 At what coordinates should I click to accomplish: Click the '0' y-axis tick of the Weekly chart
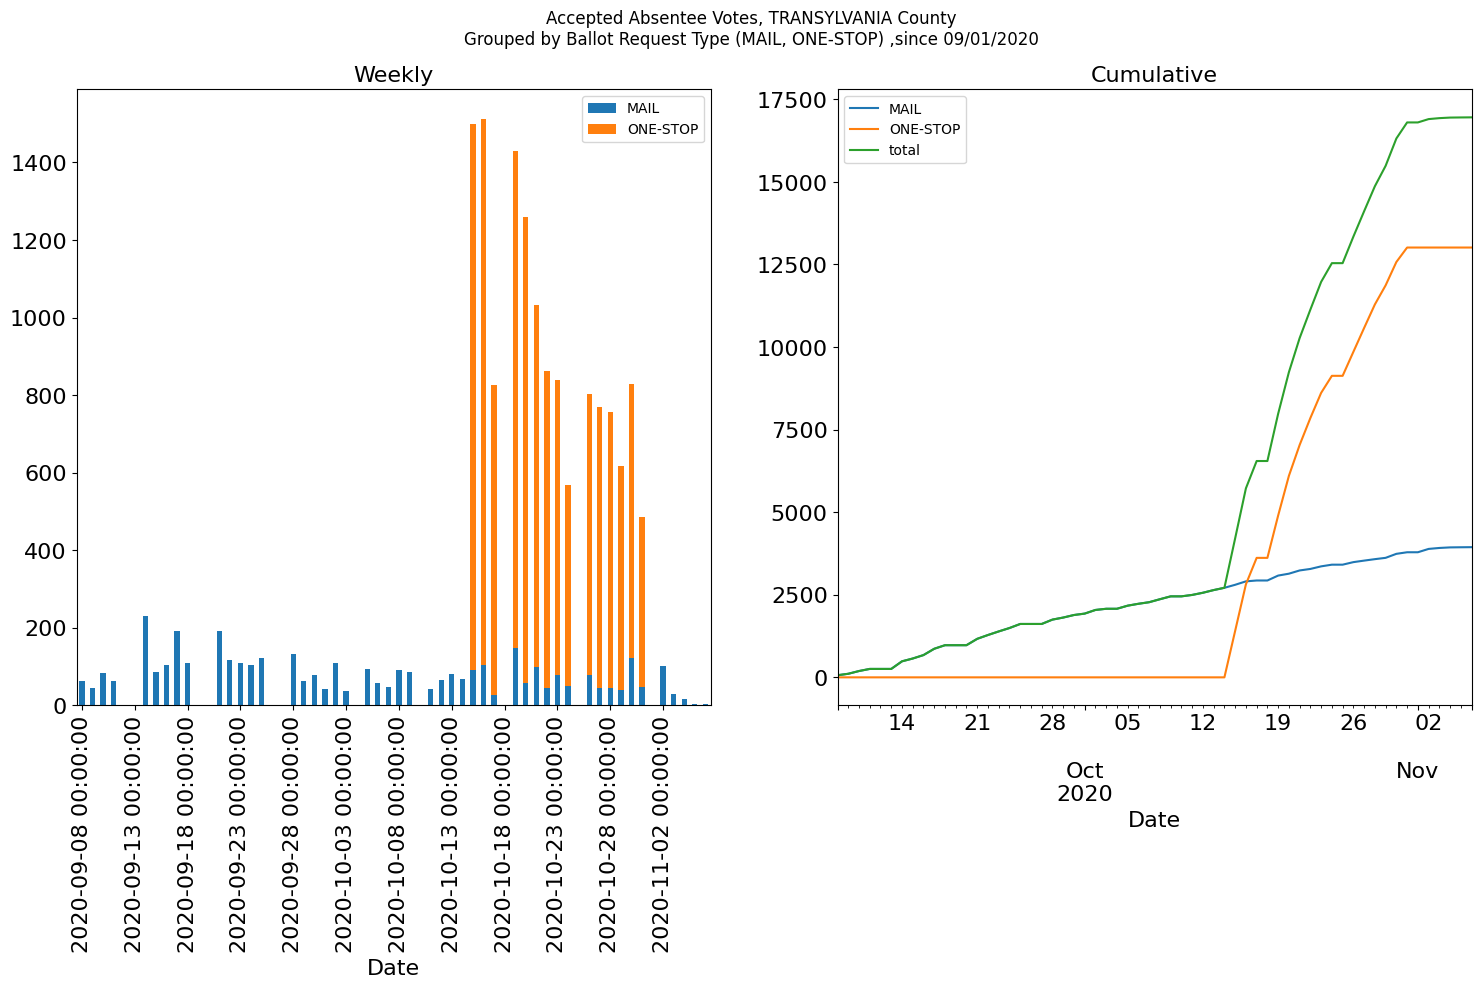pos(60,706)
